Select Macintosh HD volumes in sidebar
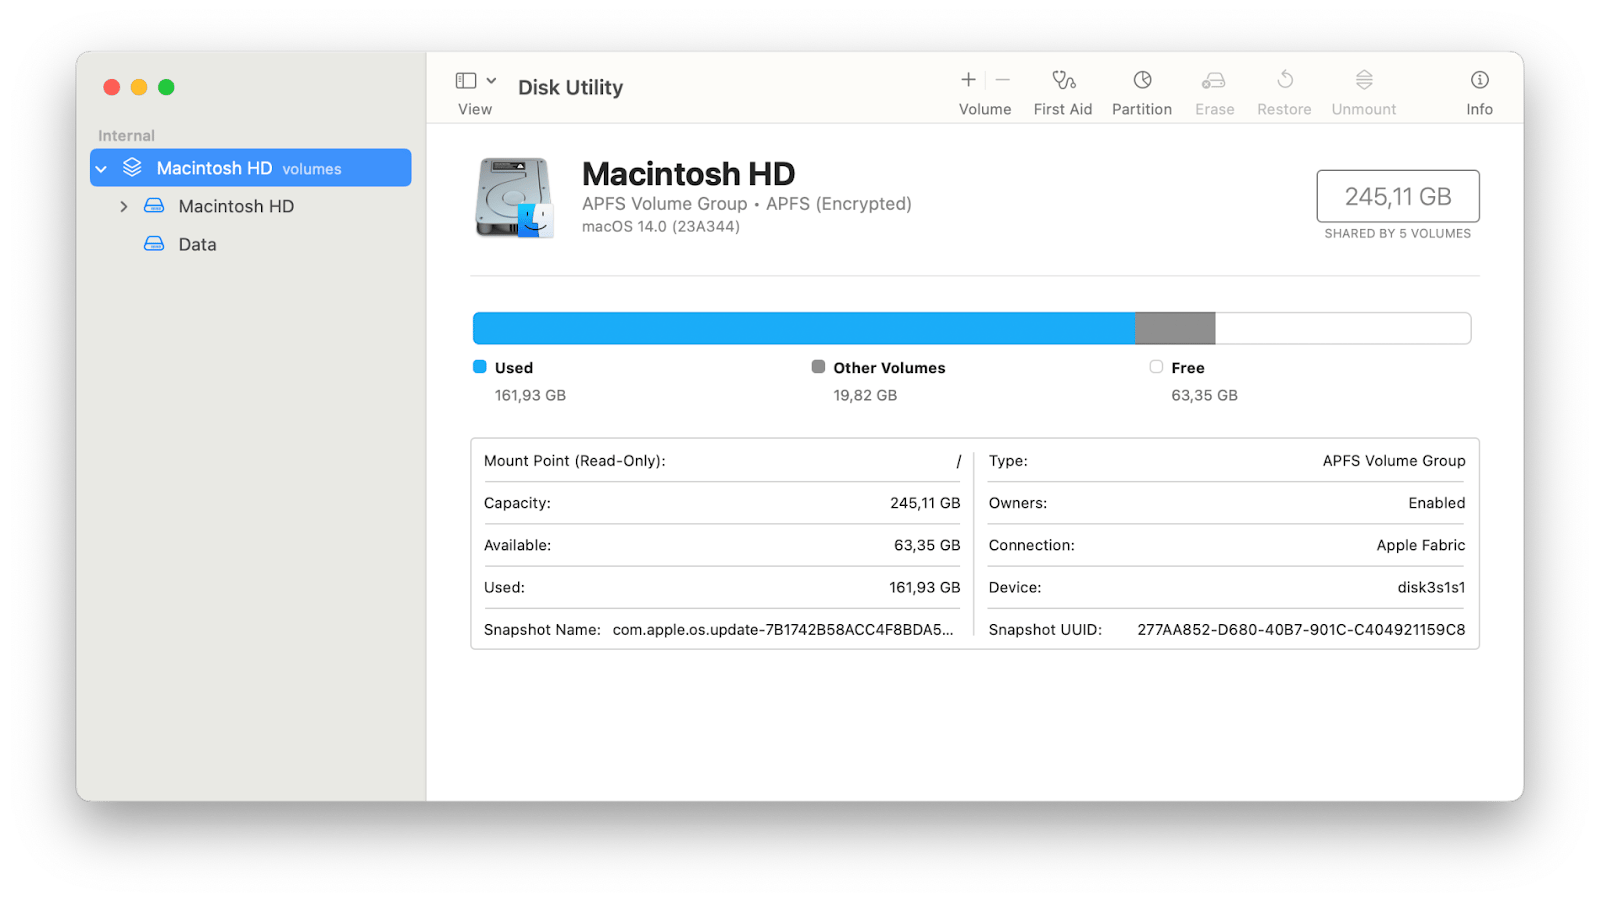 [250, 168]
